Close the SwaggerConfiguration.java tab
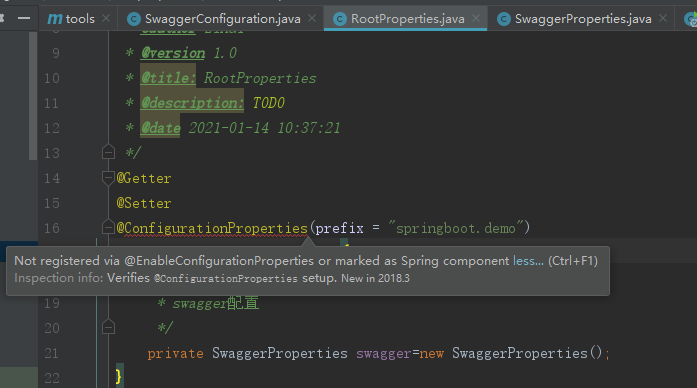This screenshot has height=388, width=697. point(312,18)
